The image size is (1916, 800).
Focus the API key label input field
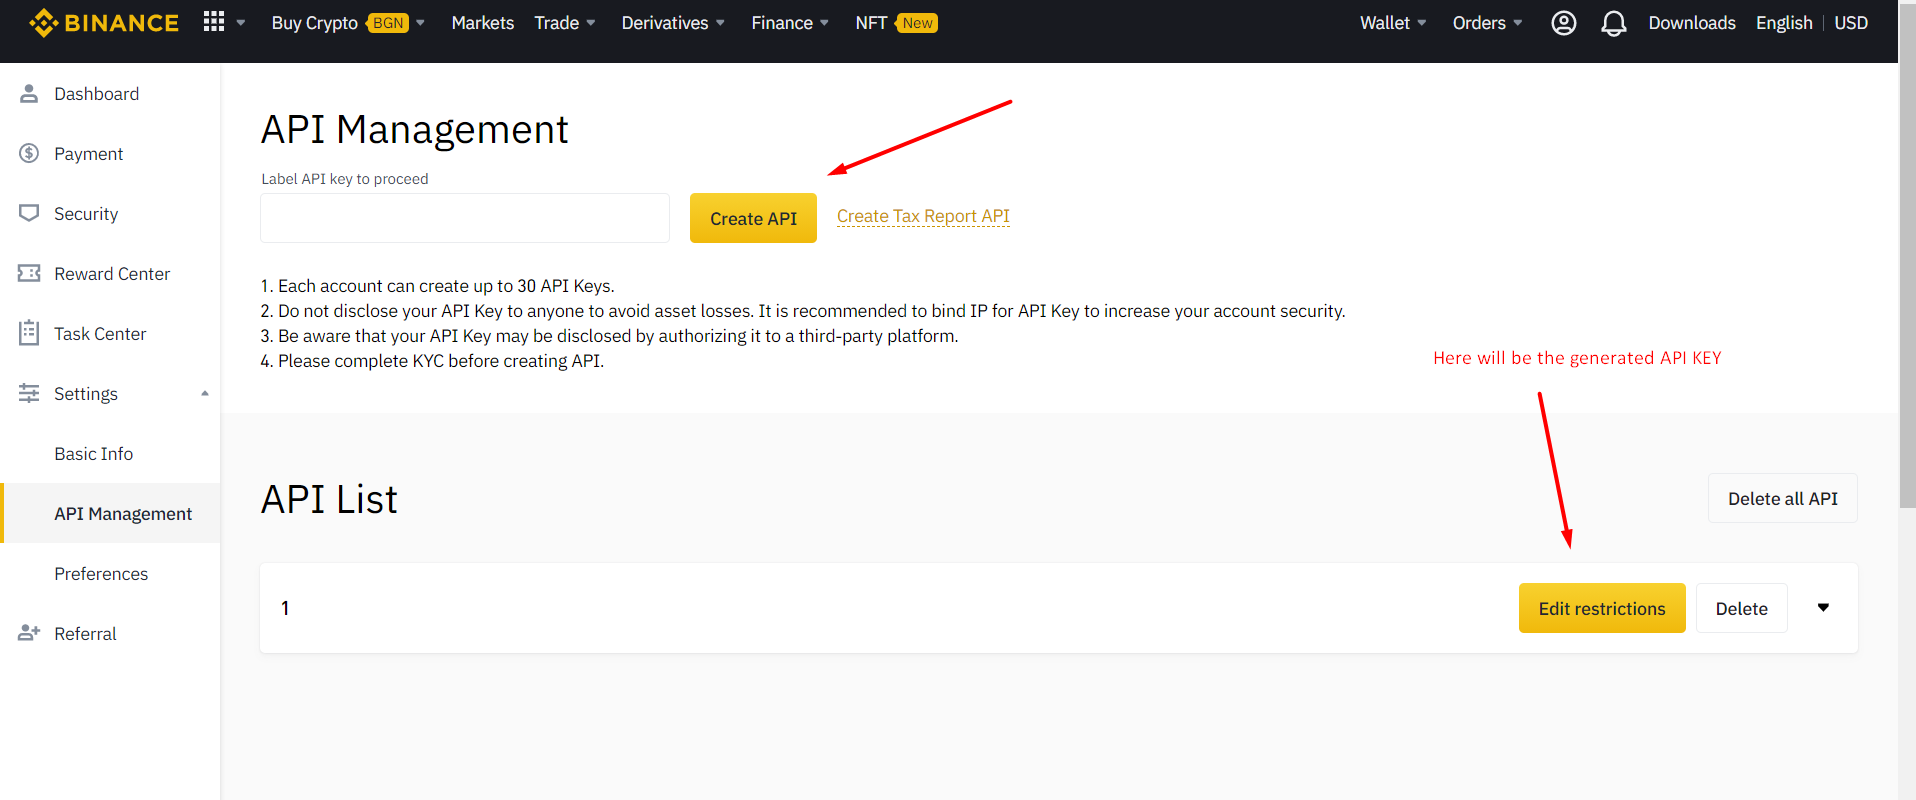[465, 218]
